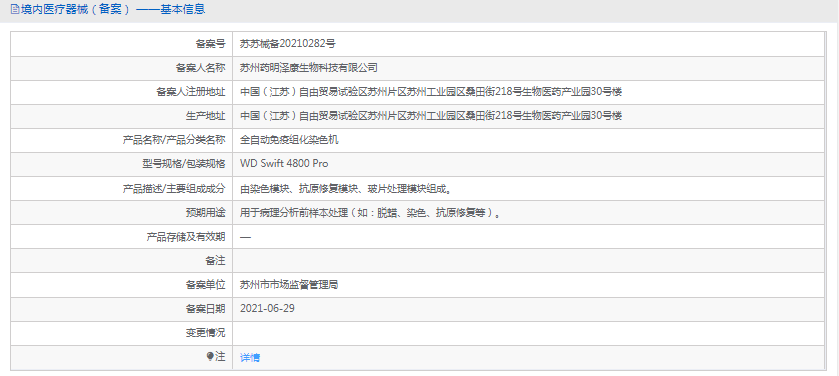Select the header text 境内医疗器械（备案）——基本信息

pyautogui.click(x=112, y=9)
